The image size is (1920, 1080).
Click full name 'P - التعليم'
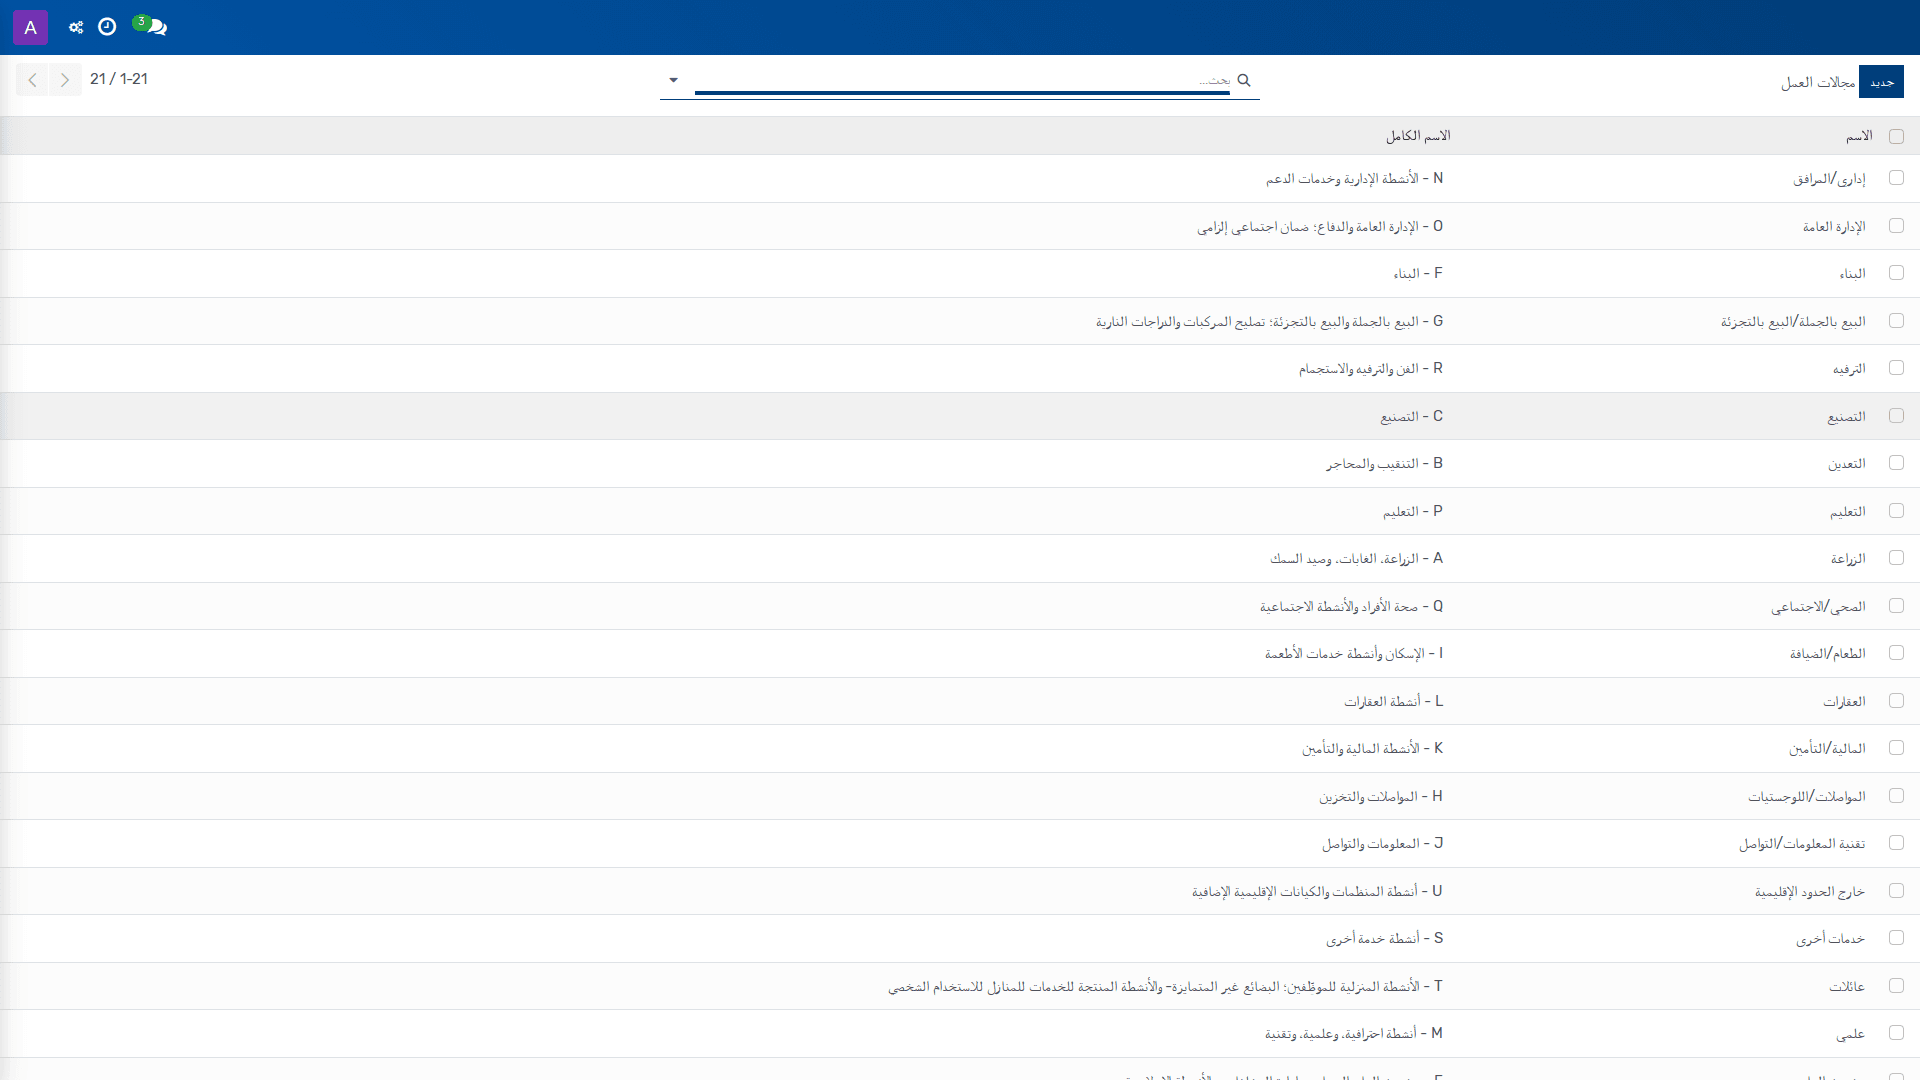tap(1413, 512)
